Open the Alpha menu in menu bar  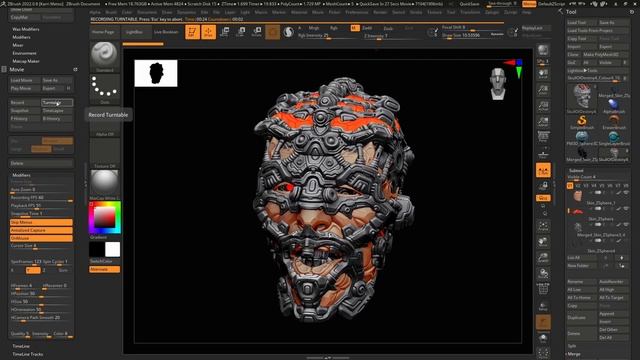[95, 12]
